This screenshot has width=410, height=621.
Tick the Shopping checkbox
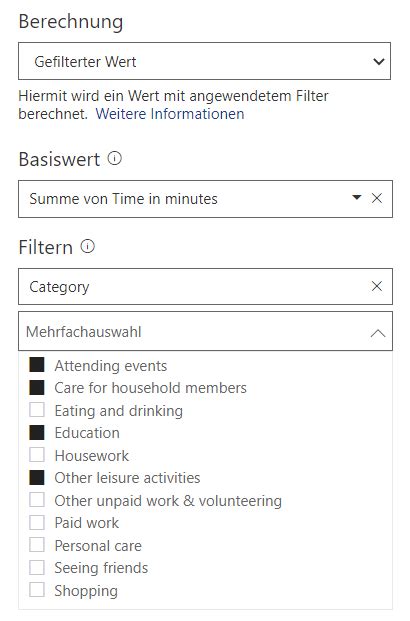[x=37, y=590]
